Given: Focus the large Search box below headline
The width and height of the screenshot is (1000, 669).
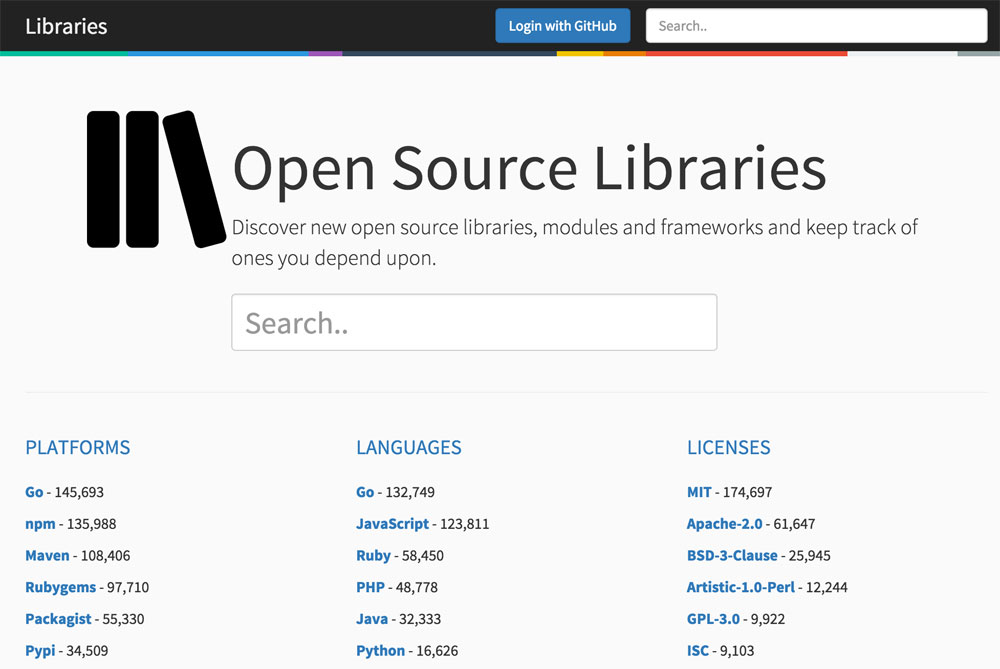Looking at the screenshot, I should coord(474,322).
